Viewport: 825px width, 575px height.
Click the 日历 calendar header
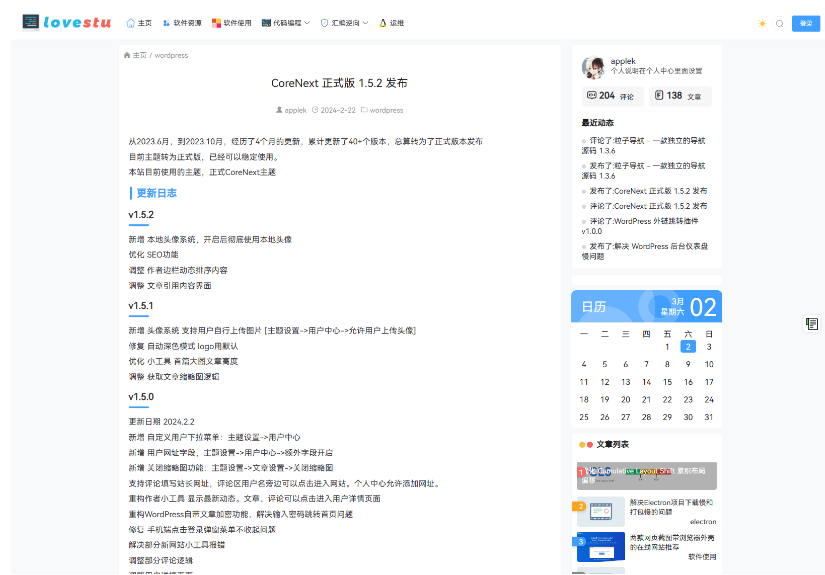(593, 307)
